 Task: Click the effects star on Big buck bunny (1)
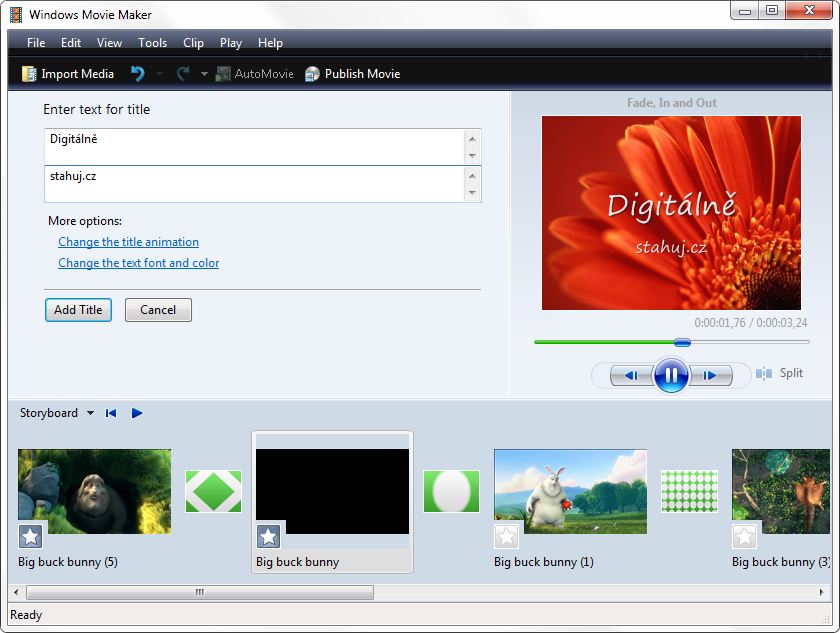coord(506,536)
